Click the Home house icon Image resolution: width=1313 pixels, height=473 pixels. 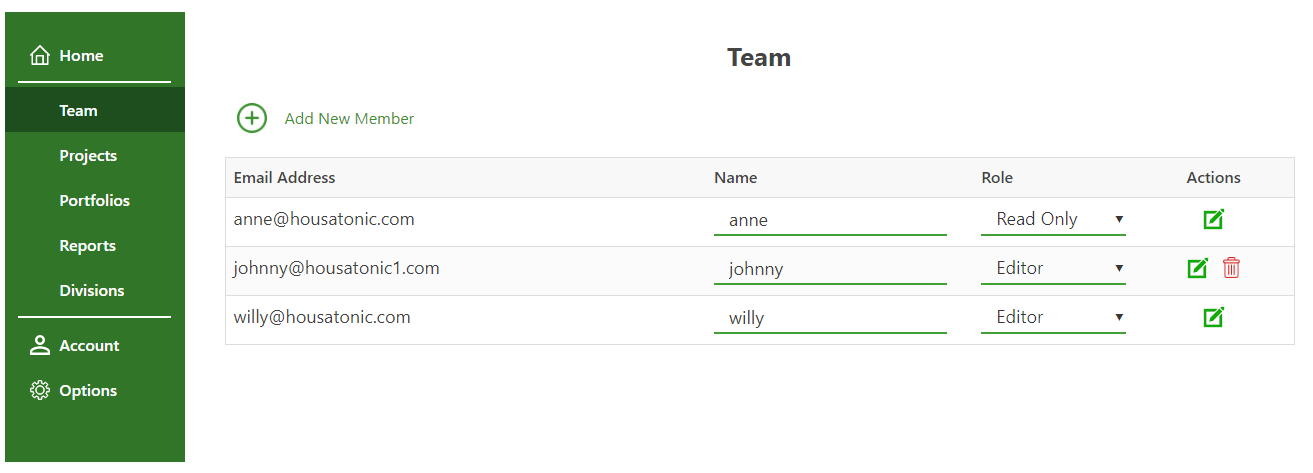(x=40, y=56)
